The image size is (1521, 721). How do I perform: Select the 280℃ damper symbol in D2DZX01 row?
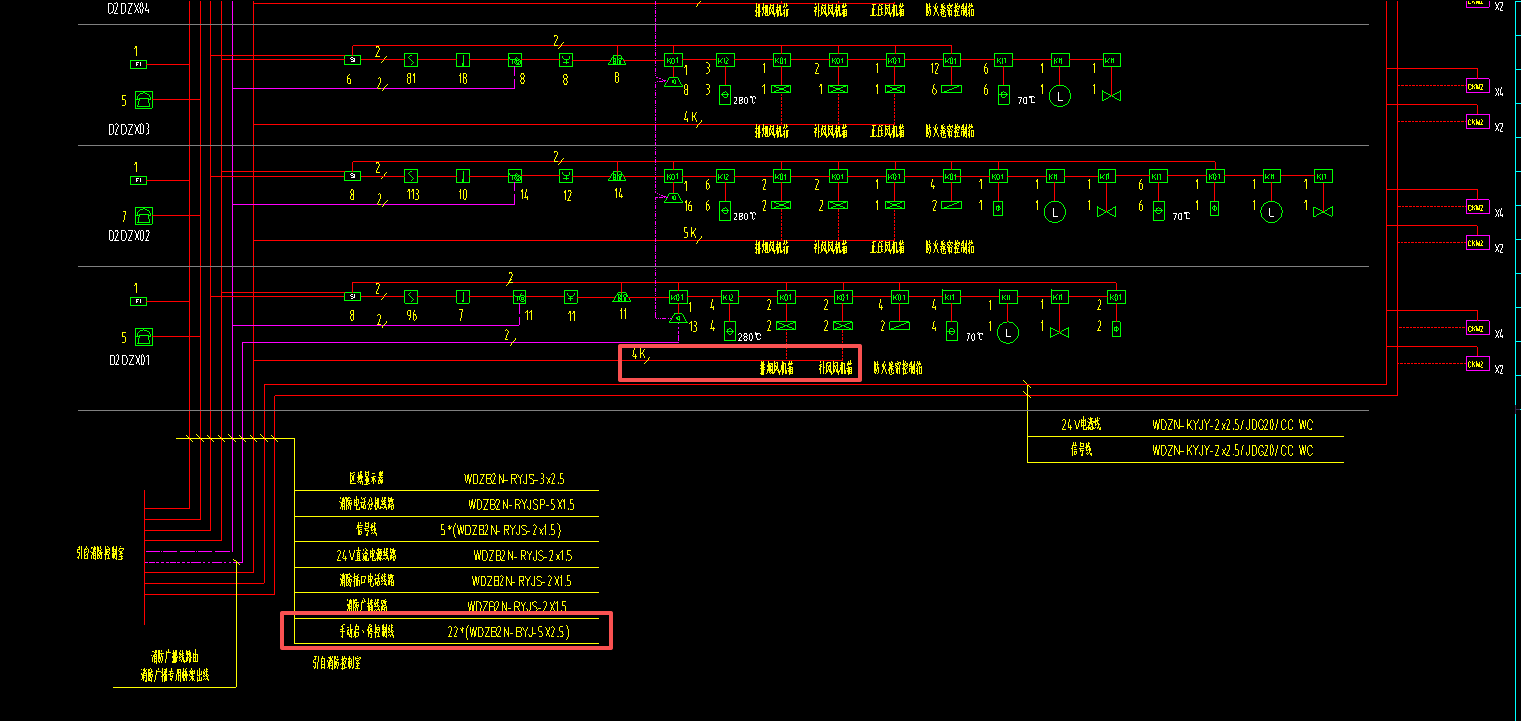pos(729,332)
